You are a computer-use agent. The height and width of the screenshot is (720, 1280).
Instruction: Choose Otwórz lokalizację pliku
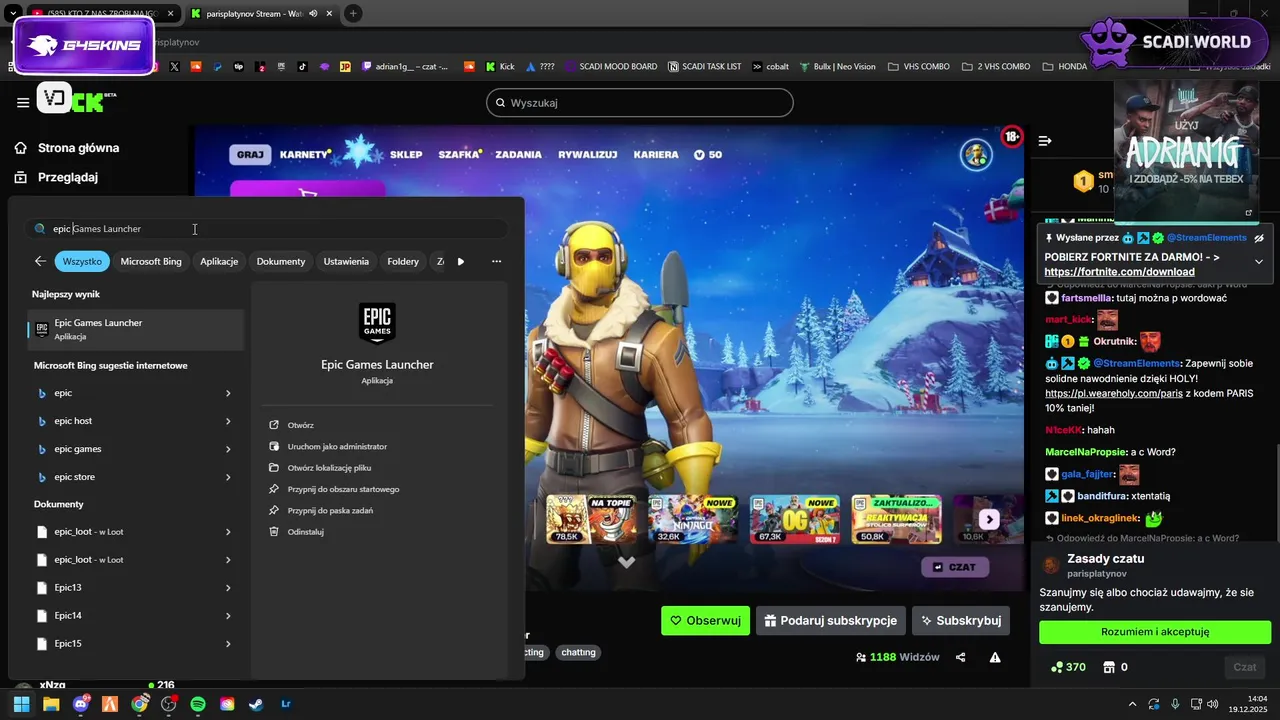320,467
